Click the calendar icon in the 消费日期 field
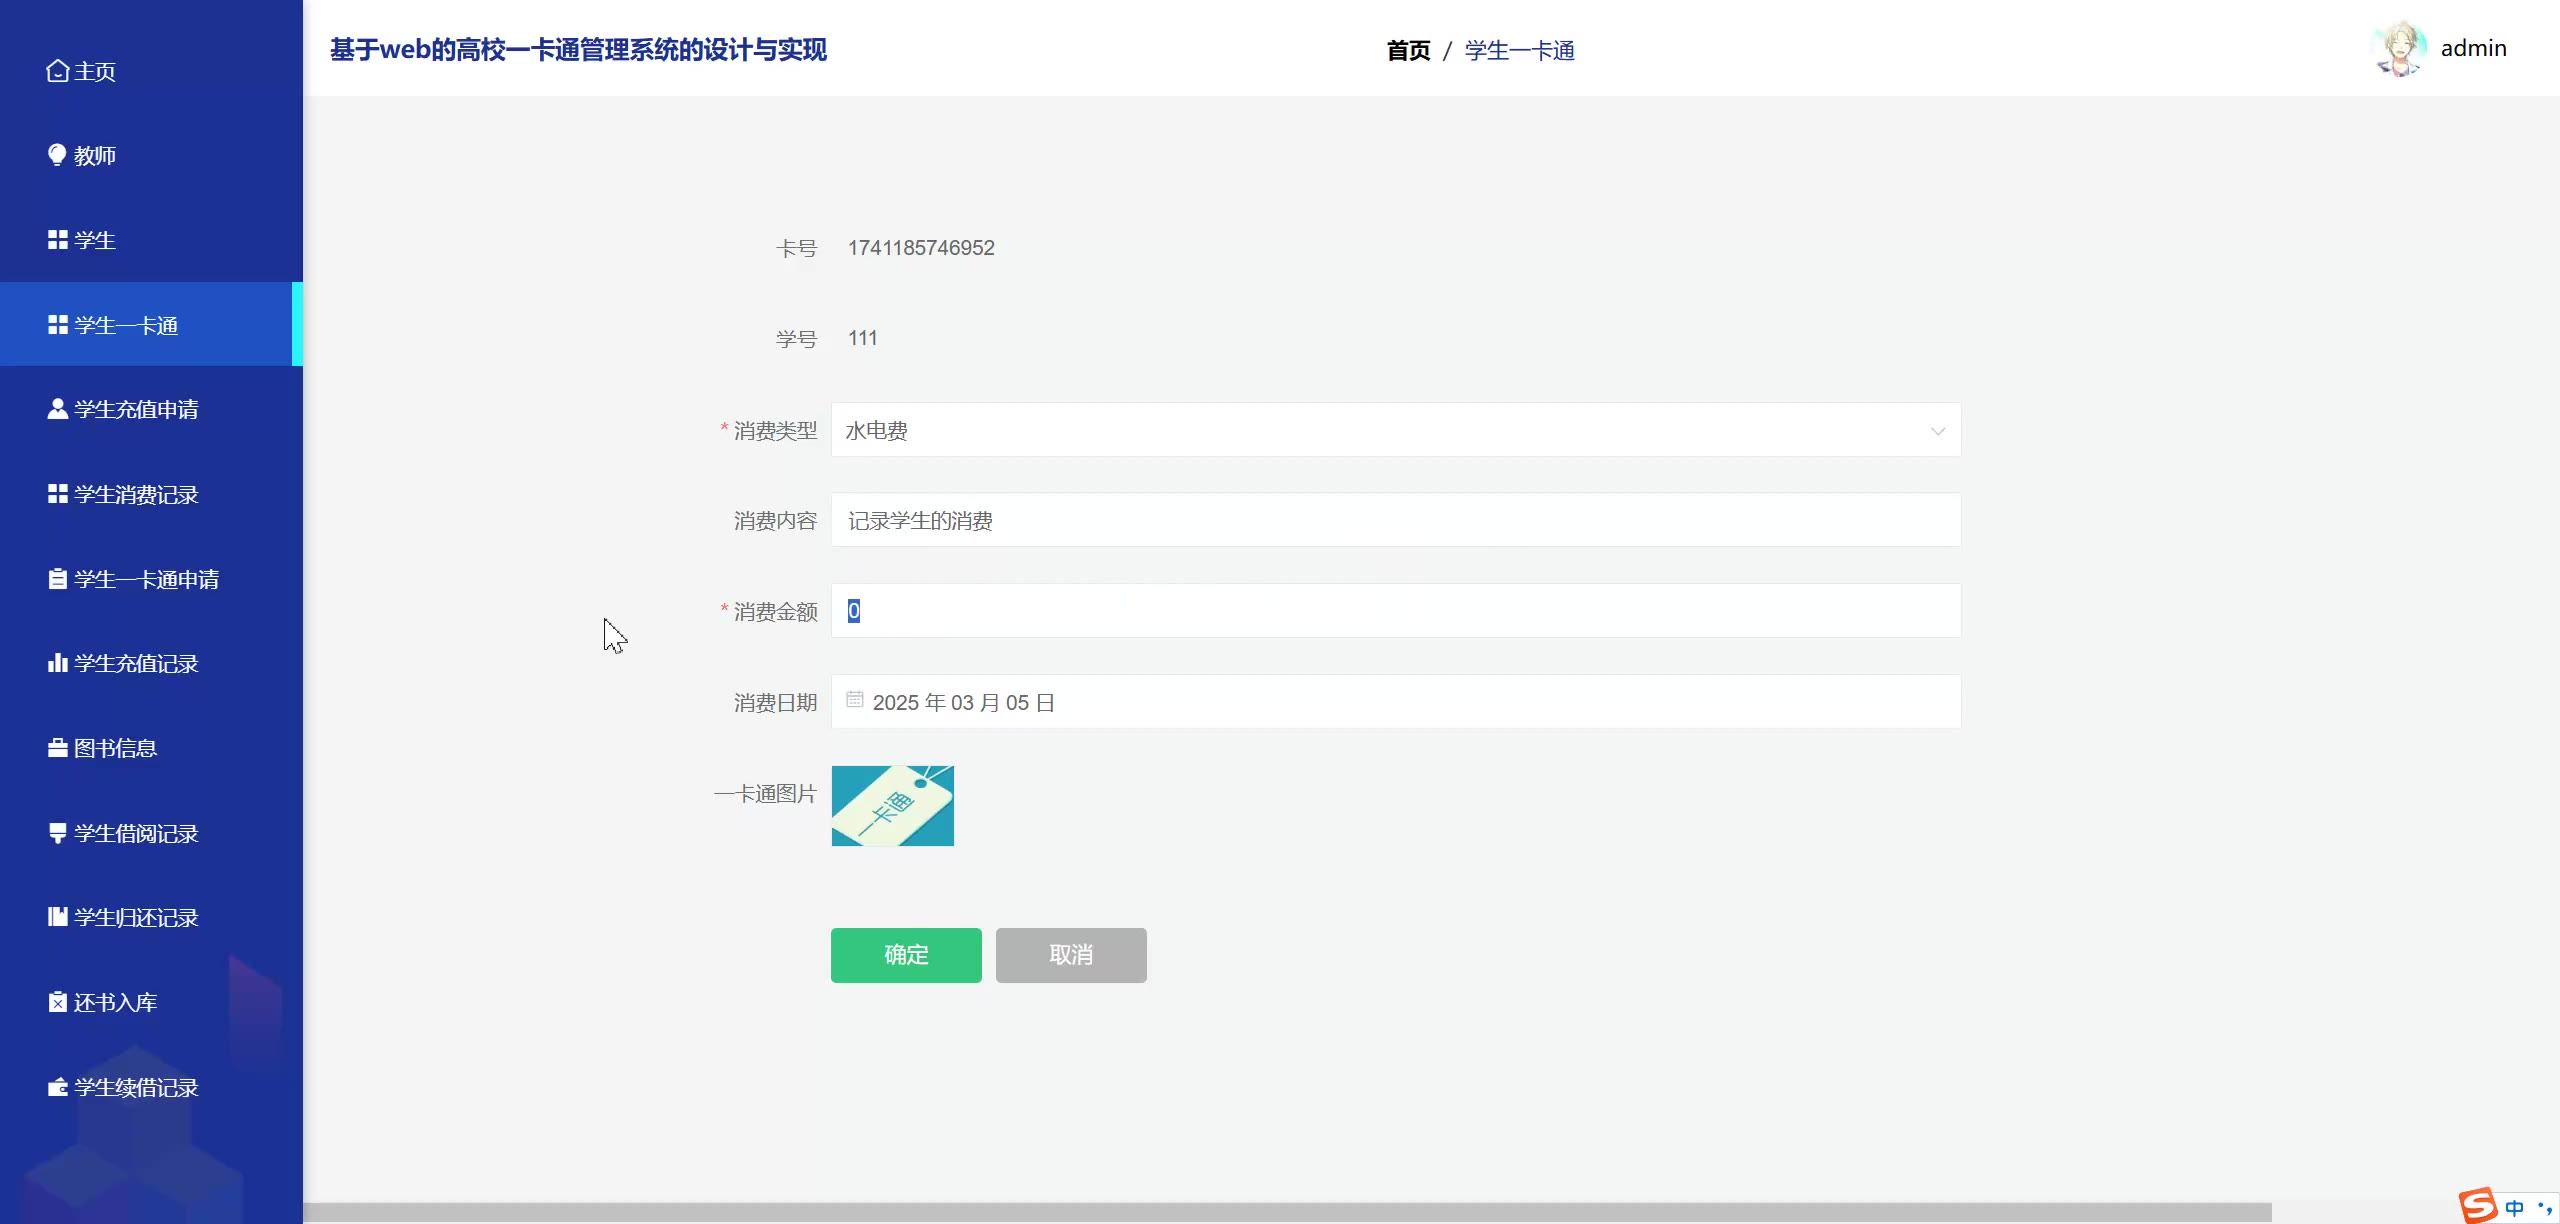 pyautogui.click(x=854, y=700)
